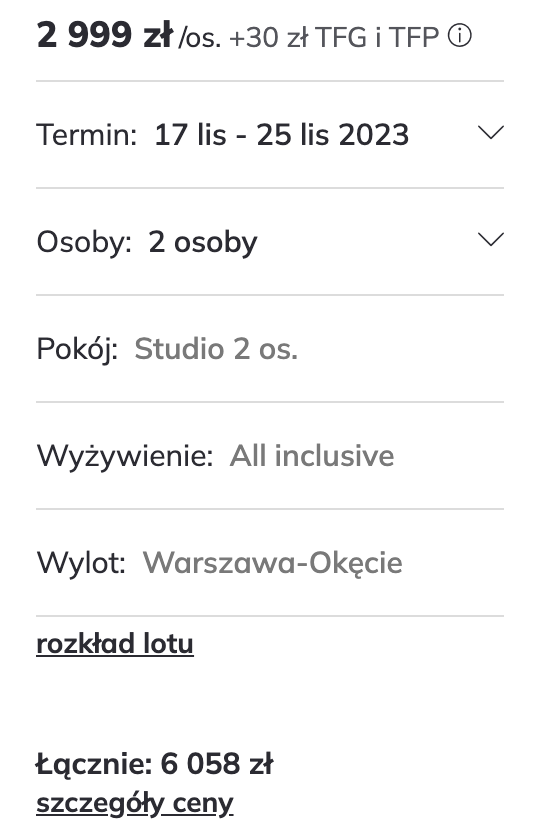Click the Studio 2 os. room value
The width and height of the screenshot is (548, 840).
click(216, 349)
